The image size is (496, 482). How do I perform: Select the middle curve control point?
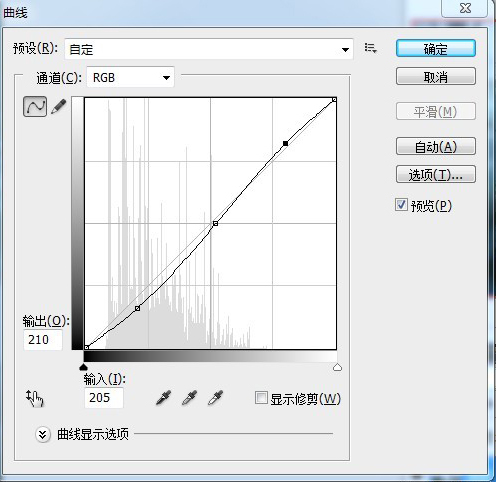coord(215,223)
